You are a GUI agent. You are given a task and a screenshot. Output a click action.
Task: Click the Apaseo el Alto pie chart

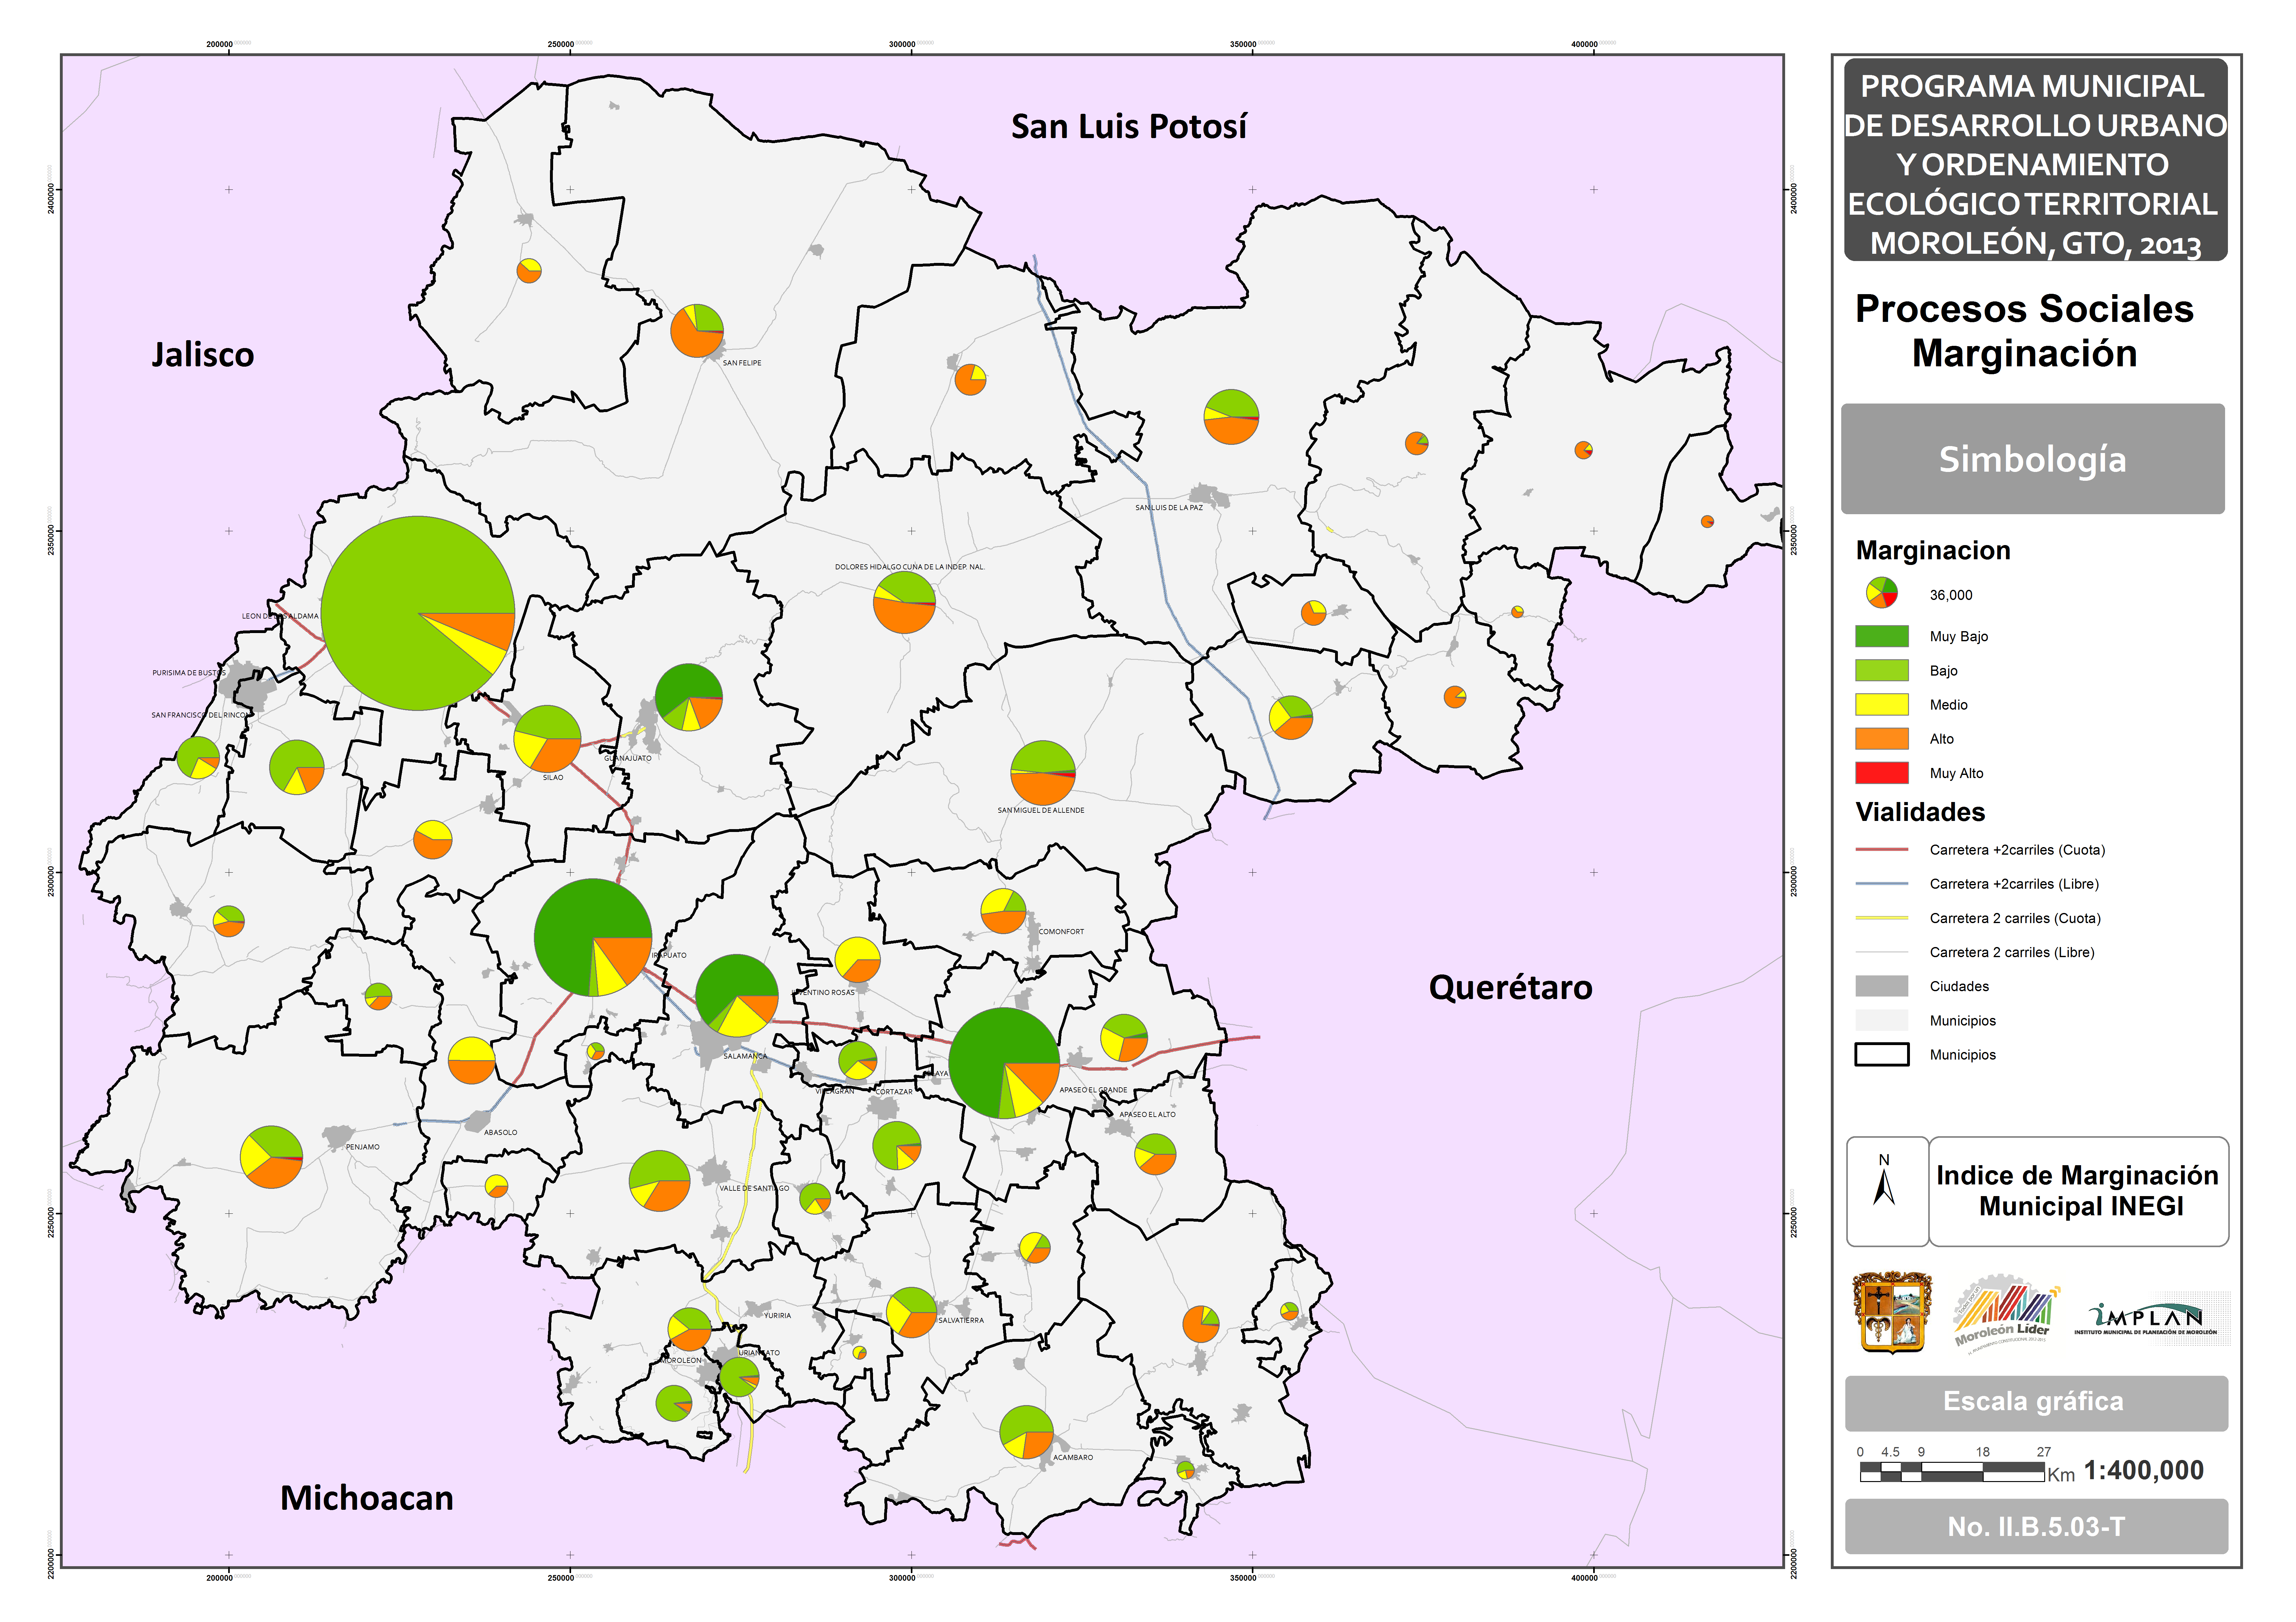tap(1155, 1154)
